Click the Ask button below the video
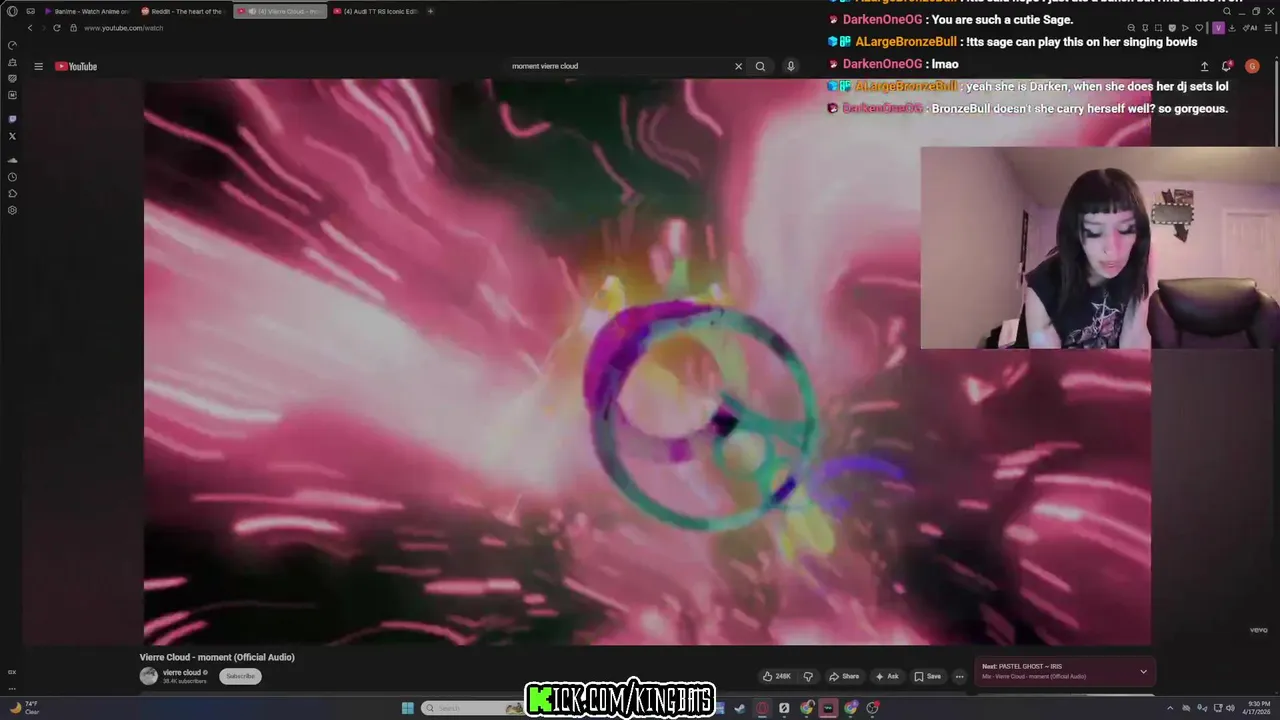Screen dimensions: 1280x720 [887, 676]
